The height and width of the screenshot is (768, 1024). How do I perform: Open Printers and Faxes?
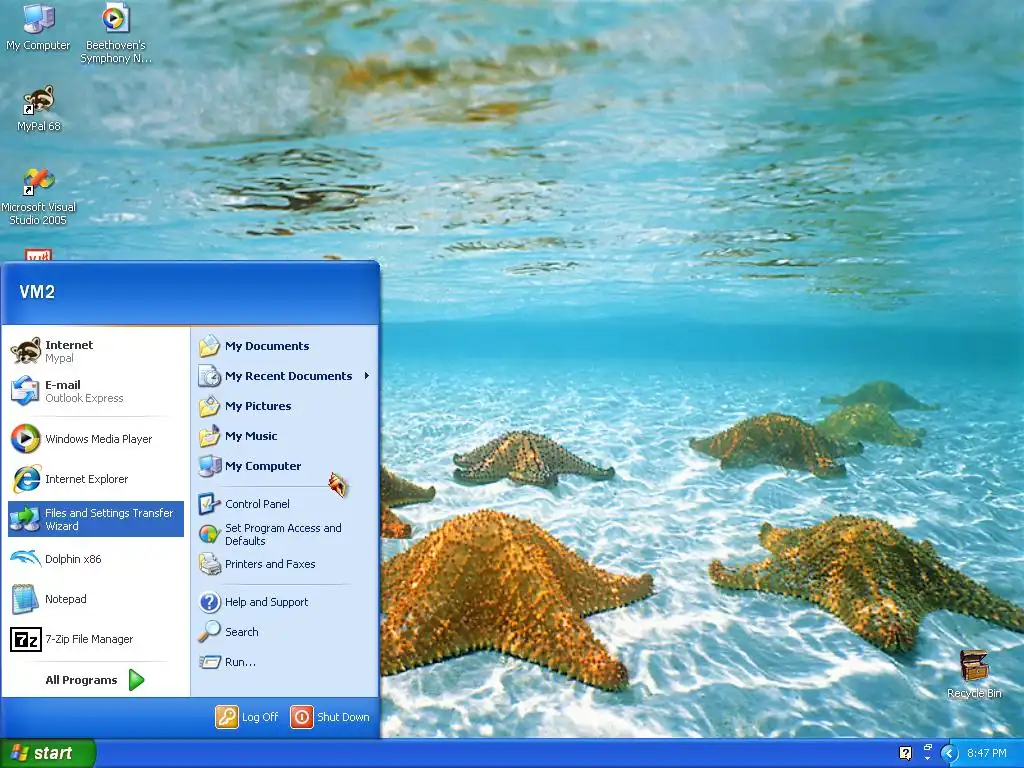(284, 564)
